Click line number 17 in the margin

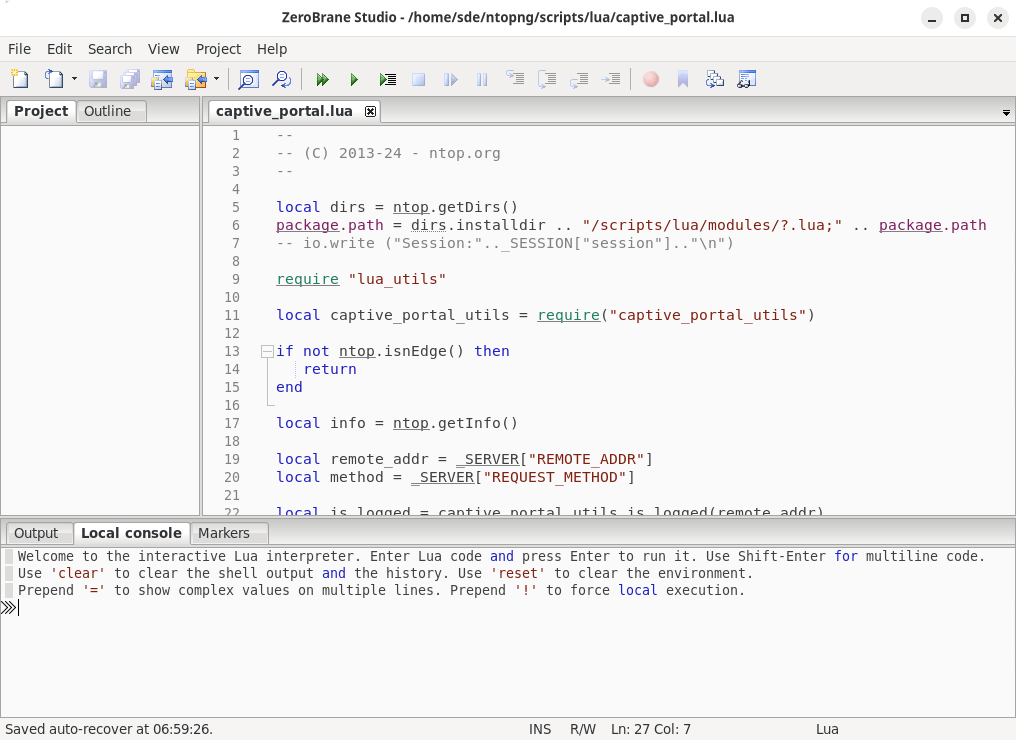(x=233, y=423)
